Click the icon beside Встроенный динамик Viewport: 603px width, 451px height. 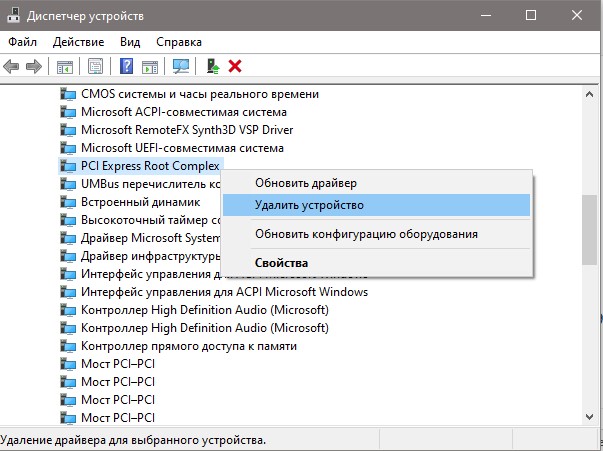pos(68,202)
